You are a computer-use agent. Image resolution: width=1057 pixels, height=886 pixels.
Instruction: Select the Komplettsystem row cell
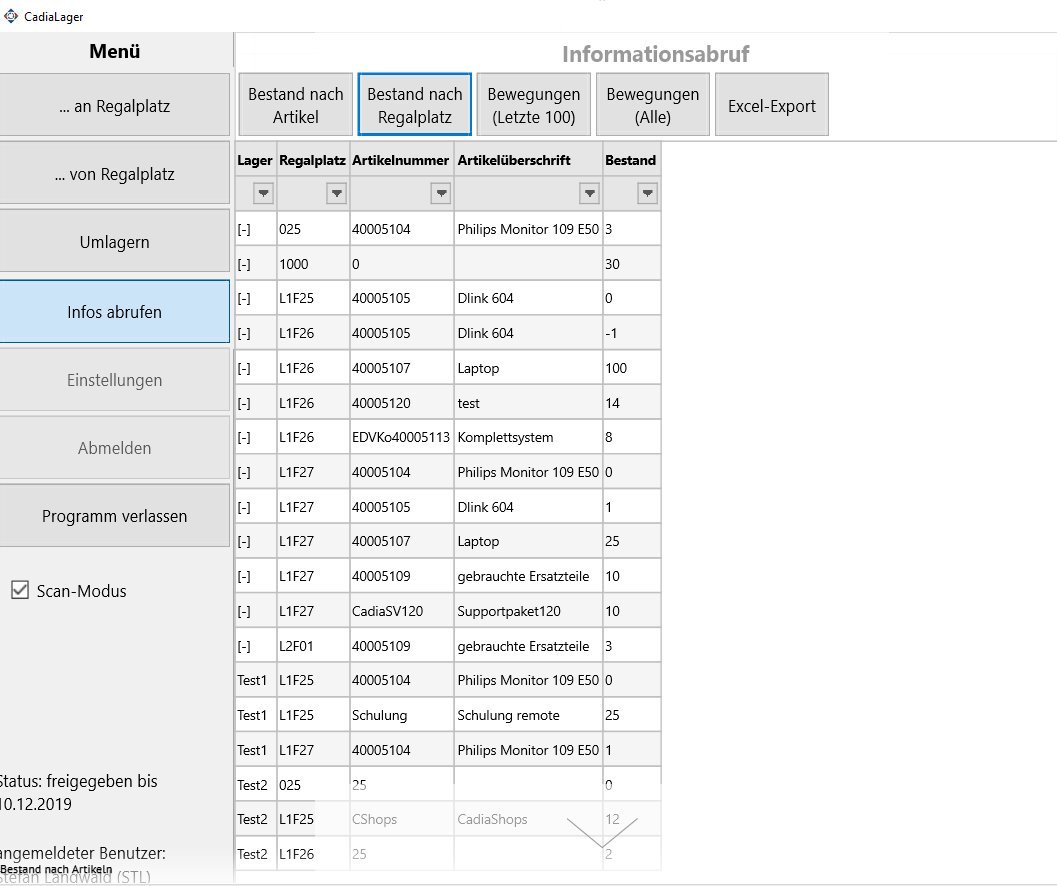pos(528,437)
